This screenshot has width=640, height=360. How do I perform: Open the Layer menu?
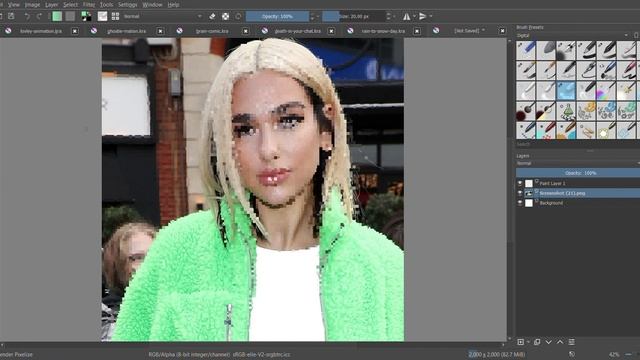51,4
